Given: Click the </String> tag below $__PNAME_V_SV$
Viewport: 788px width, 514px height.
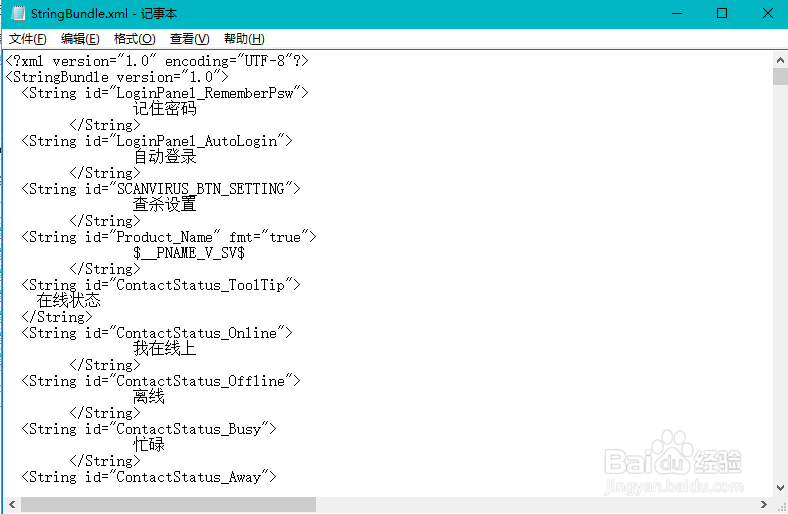Looking at the screenshot, I should [x=105, y=269].
